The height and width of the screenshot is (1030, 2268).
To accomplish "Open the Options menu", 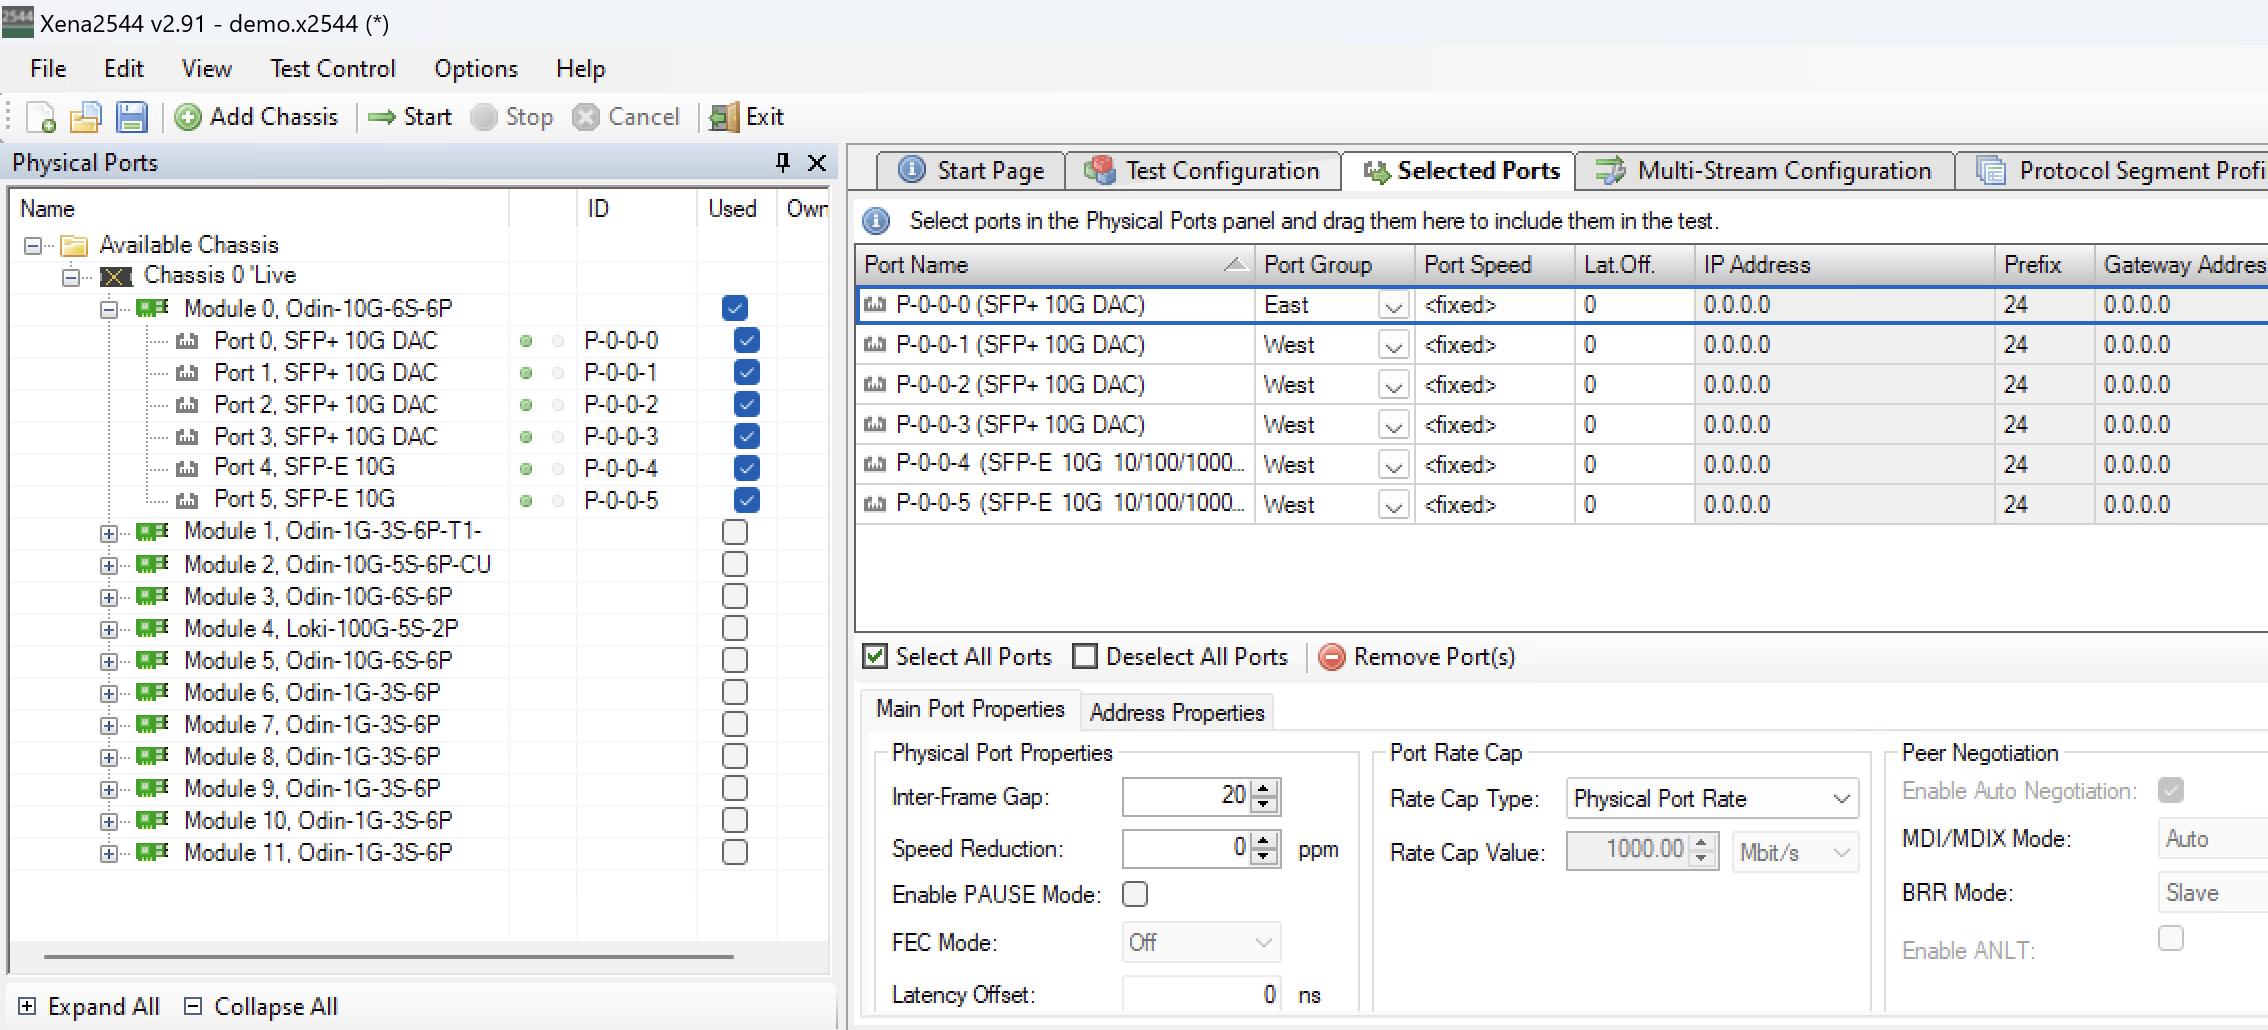I will point(476,69).
